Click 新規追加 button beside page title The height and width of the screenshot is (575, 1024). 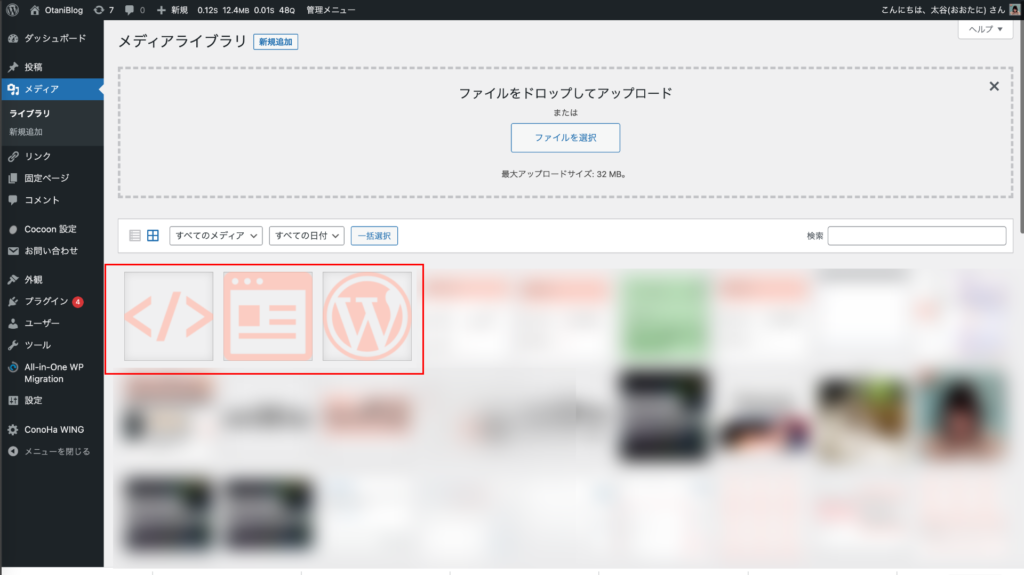pyautogui.click(x=276, y=42)
